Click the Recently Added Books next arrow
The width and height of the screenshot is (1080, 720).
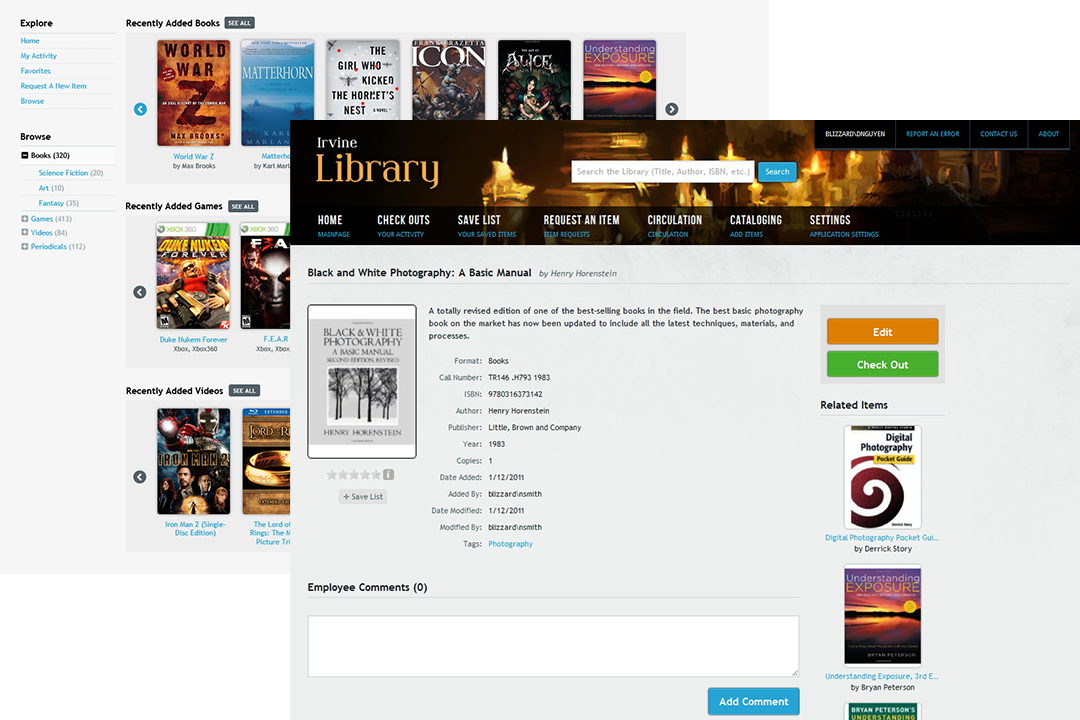tap(672, 109)
